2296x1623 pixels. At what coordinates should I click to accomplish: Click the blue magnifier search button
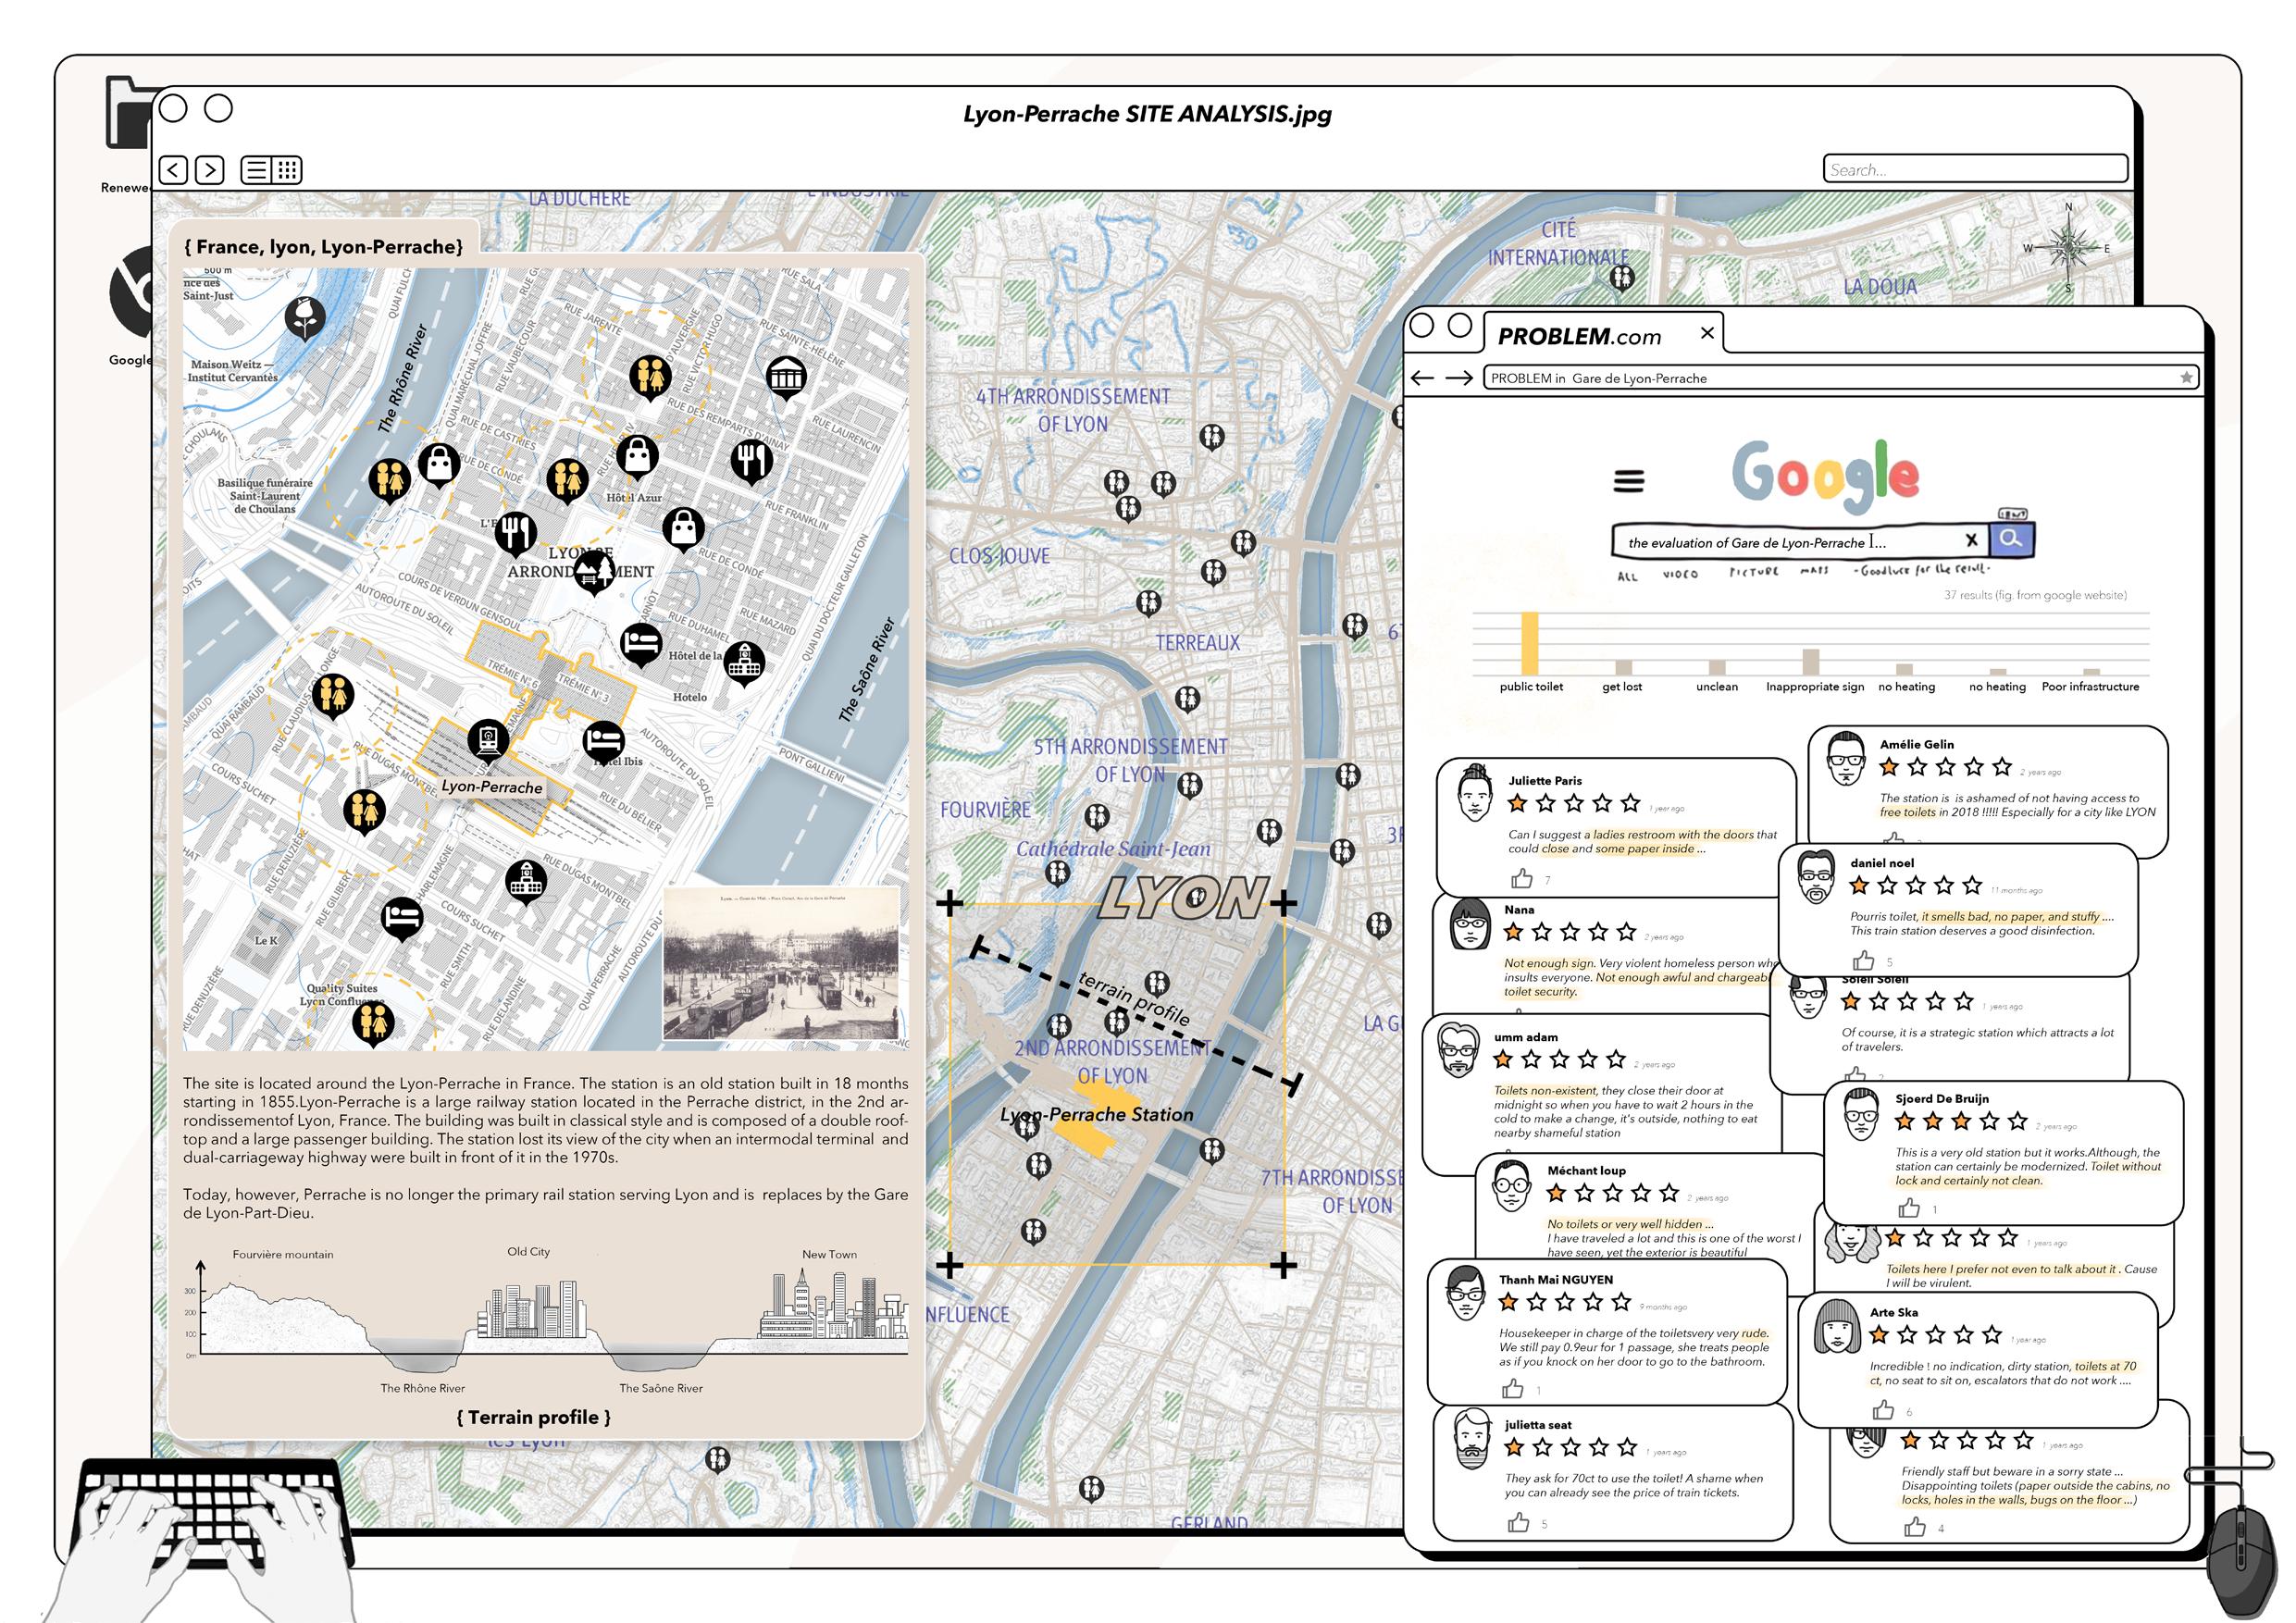(x=2012, y=539)
